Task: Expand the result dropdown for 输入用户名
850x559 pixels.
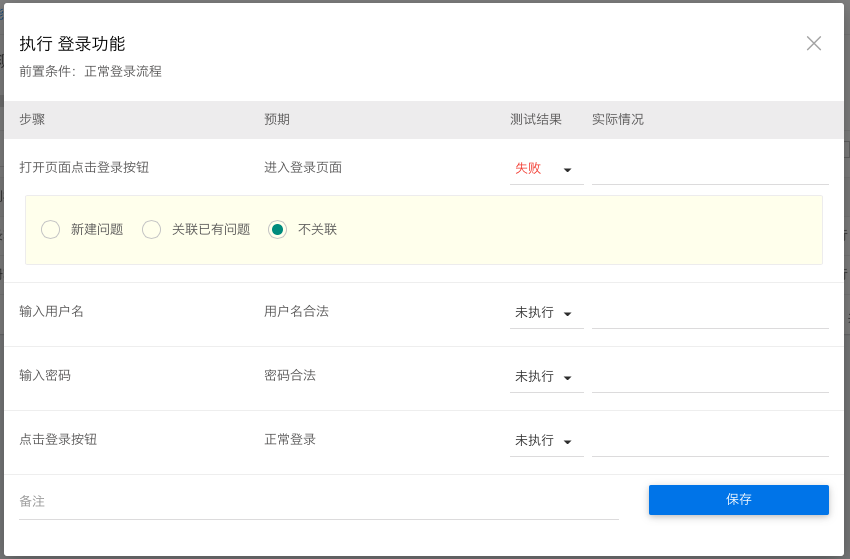Action: click(x=546, y=313)
